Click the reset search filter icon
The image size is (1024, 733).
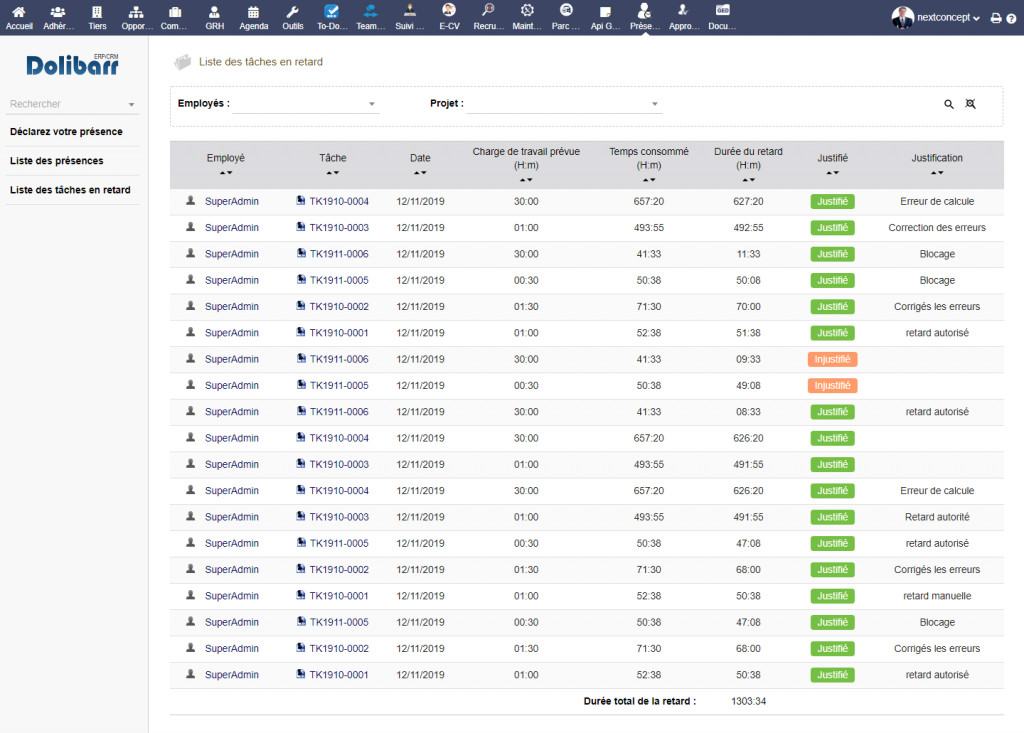coord(970,104)
